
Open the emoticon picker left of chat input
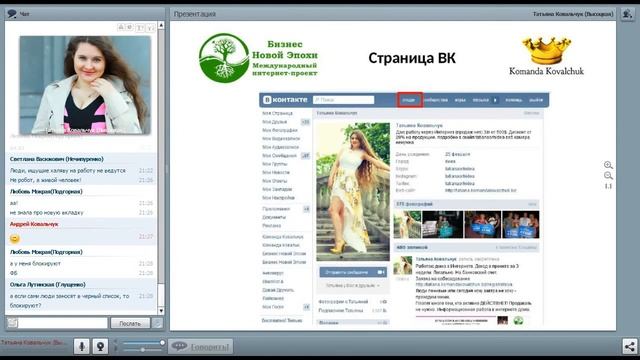click(x=12, y=323)
